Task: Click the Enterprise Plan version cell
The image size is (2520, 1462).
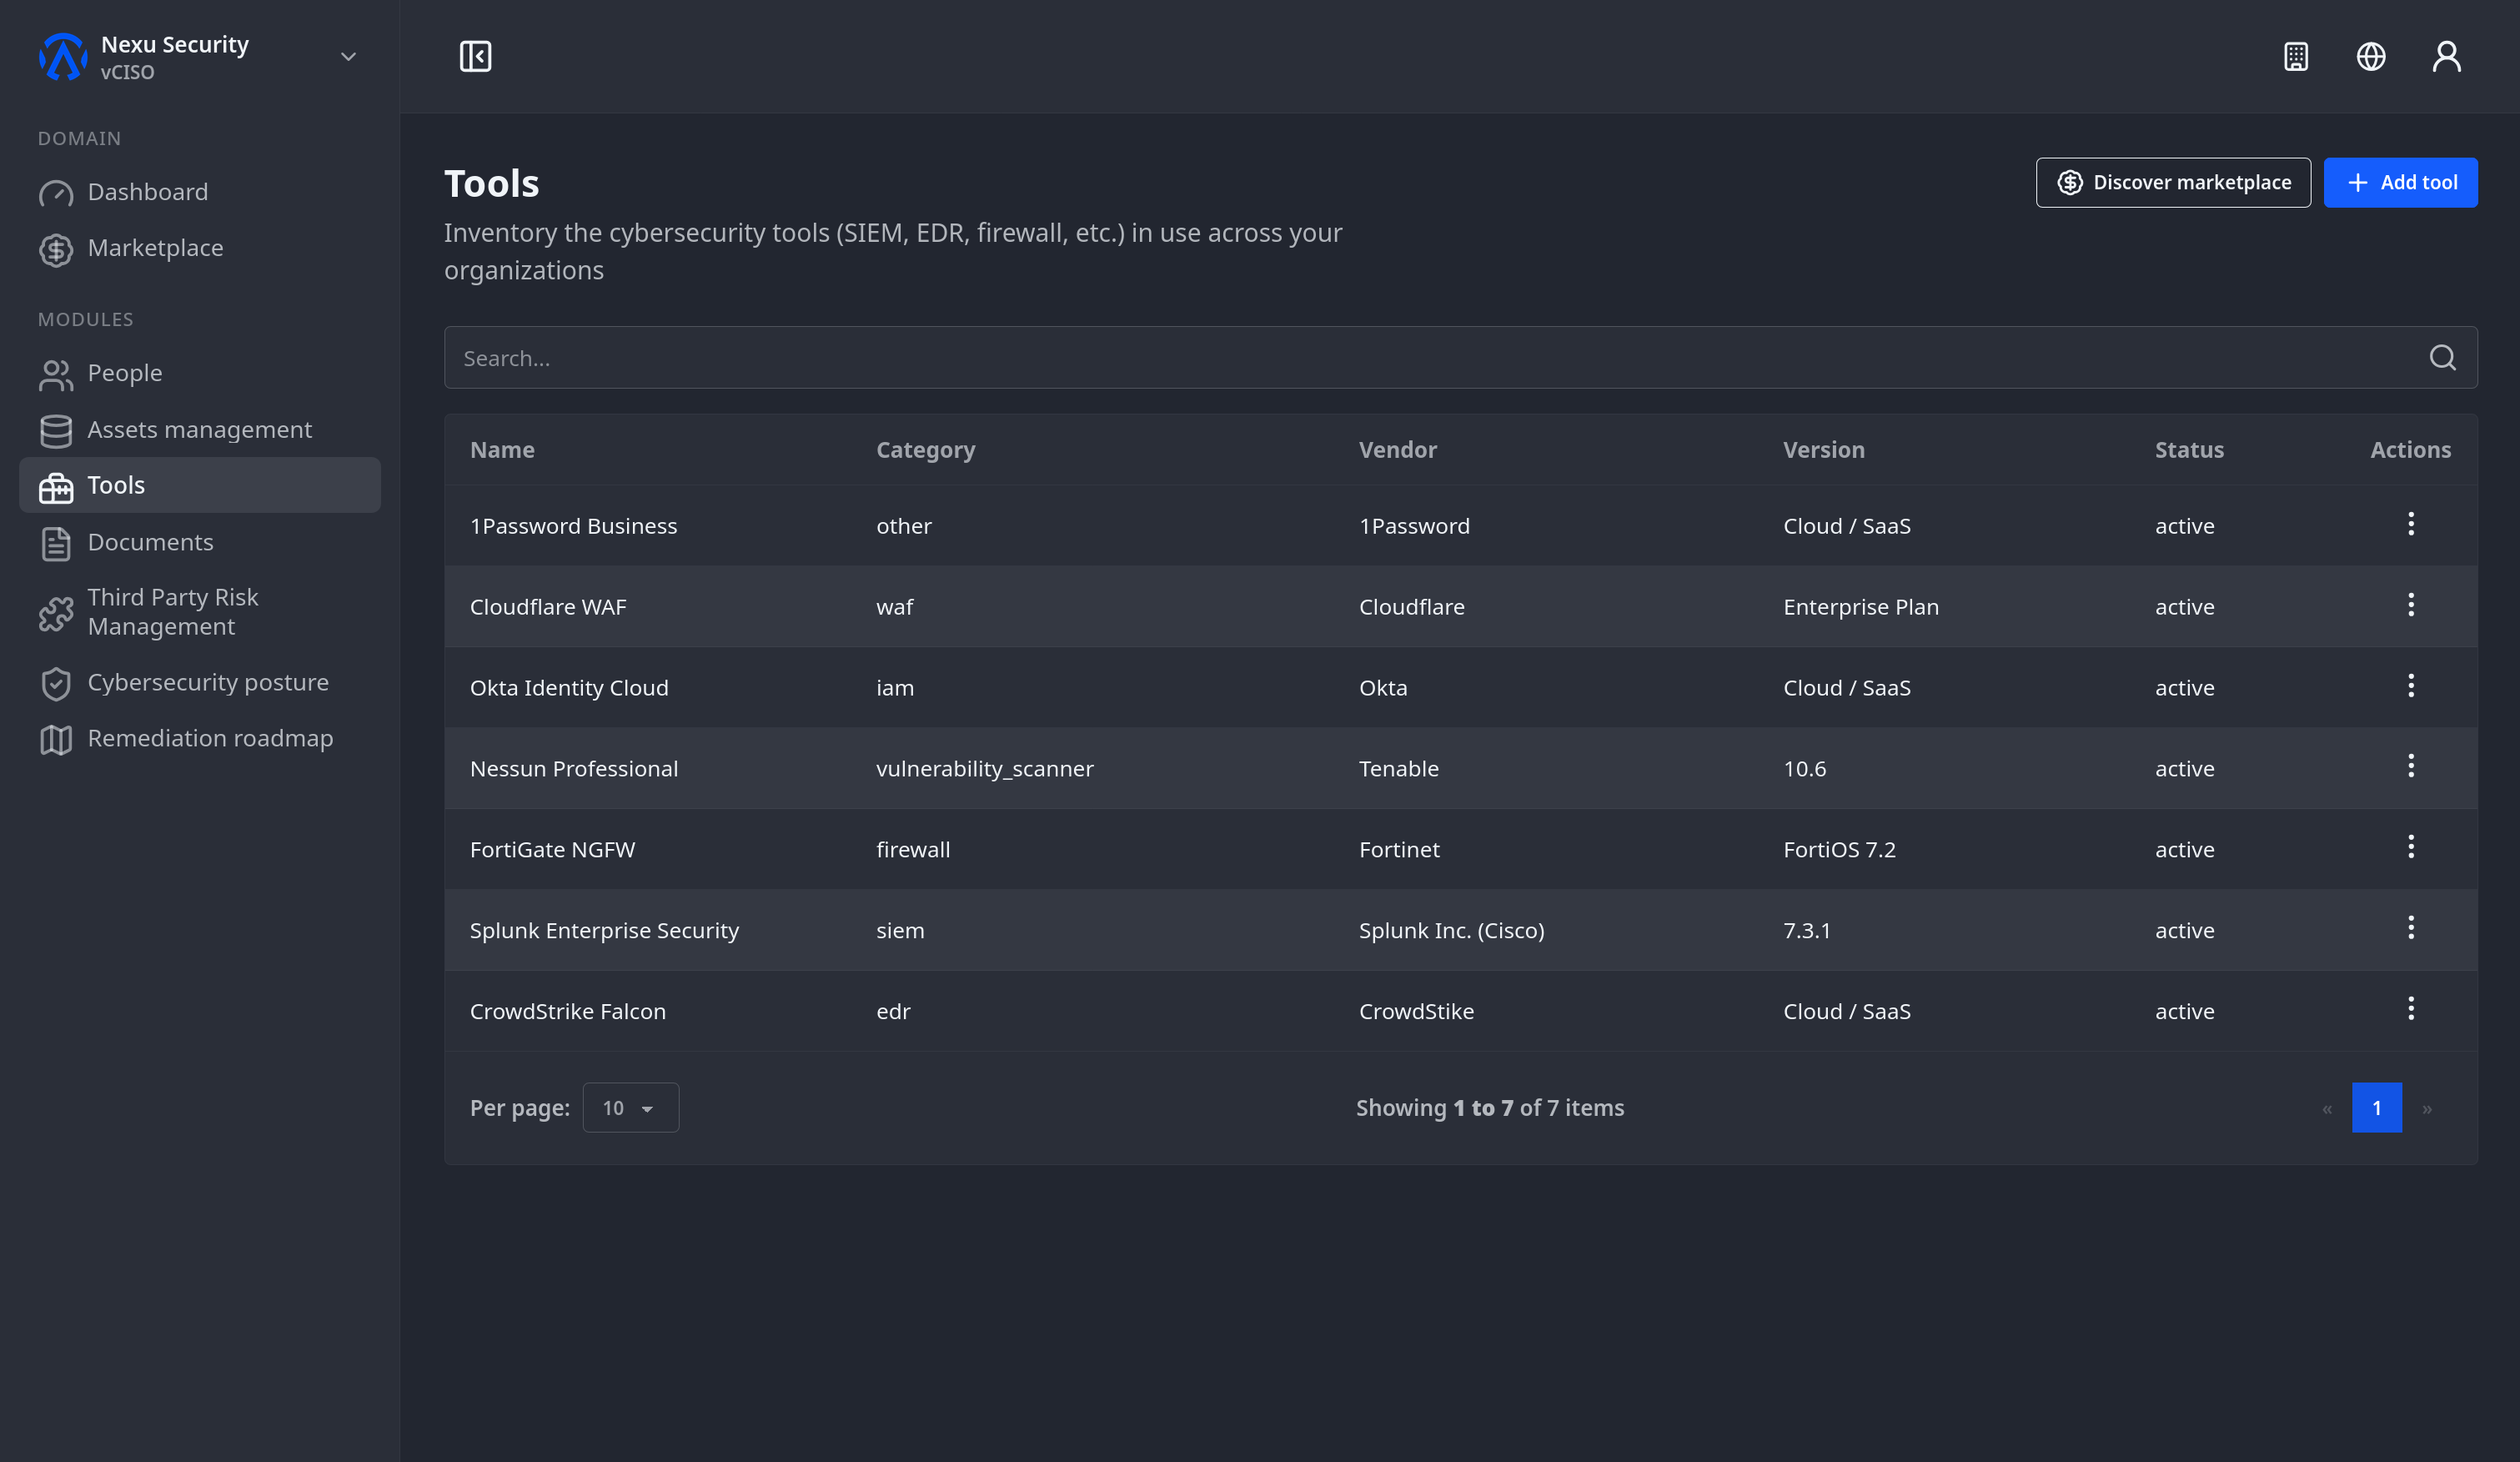Action: tap(1861, 607)
